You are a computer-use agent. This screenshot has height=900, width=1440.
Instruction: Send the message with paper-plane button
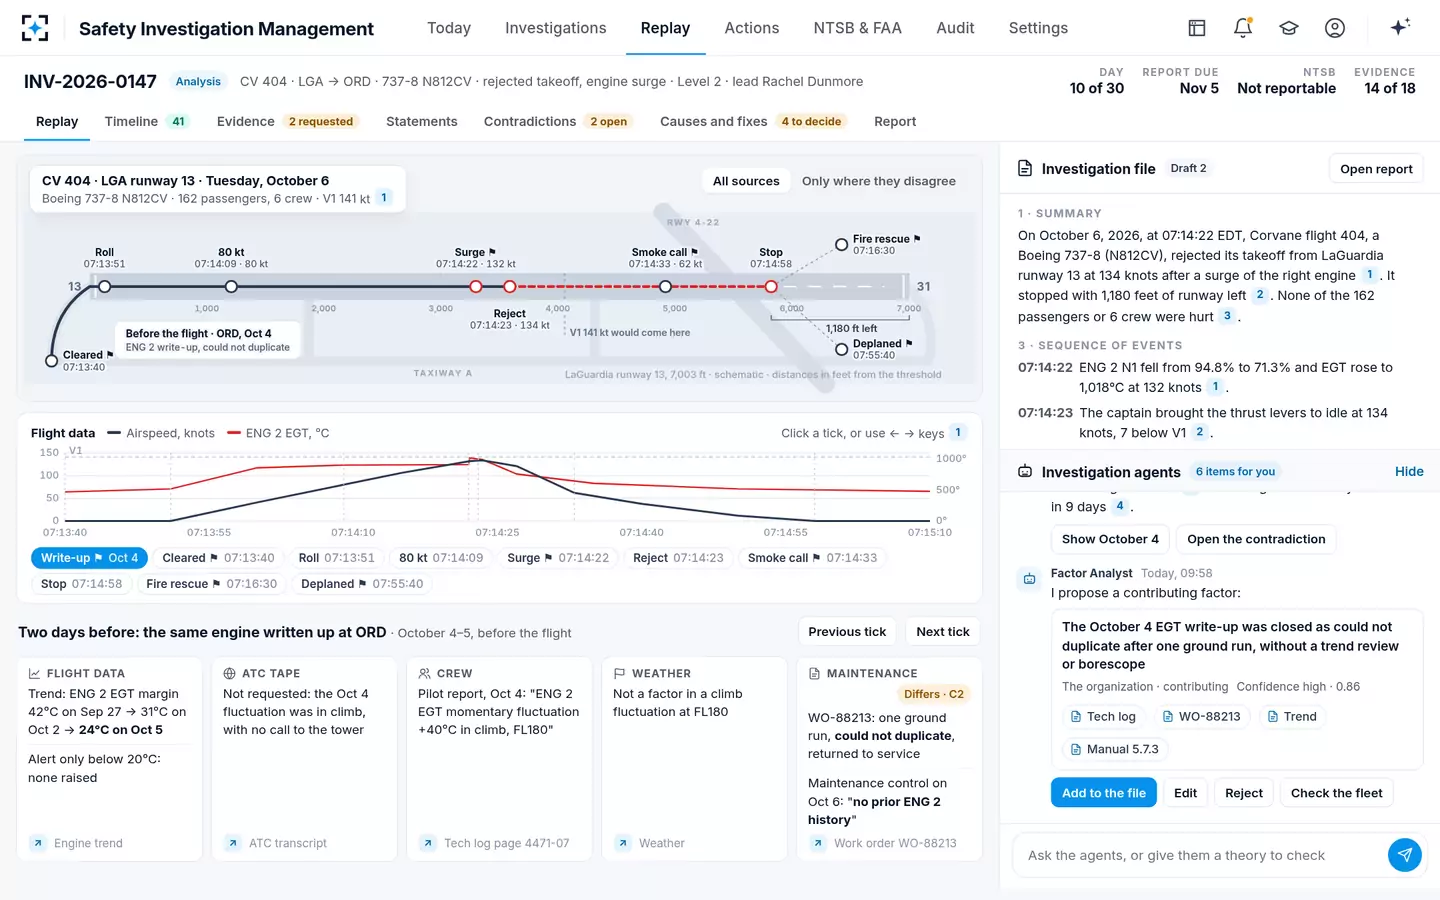pyautogui.click(x=1404, y=855)
